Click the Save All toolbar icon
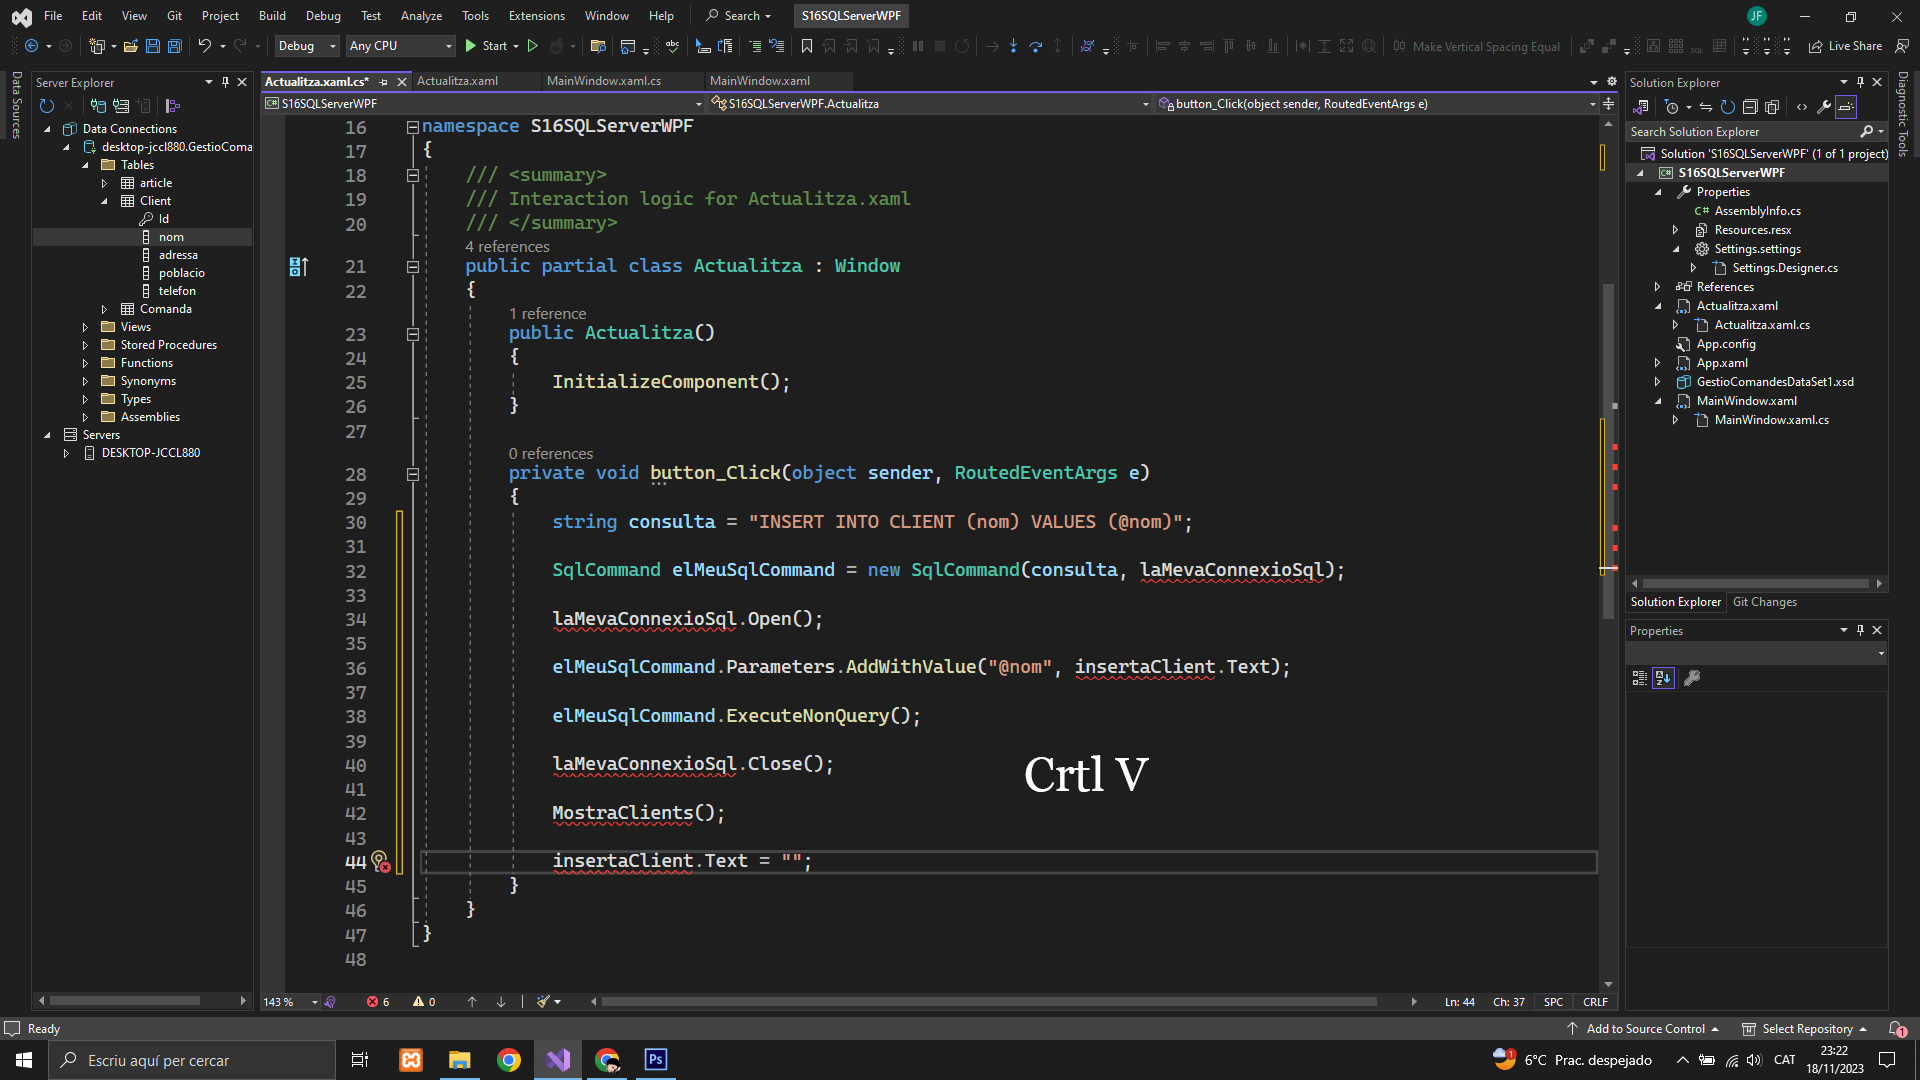 click(175, 46)
